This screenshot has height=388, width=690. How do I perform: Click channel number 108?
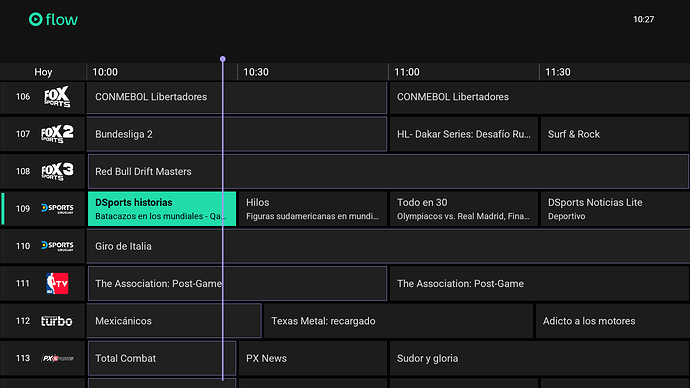pyautogui.click(x=23, y=171)
